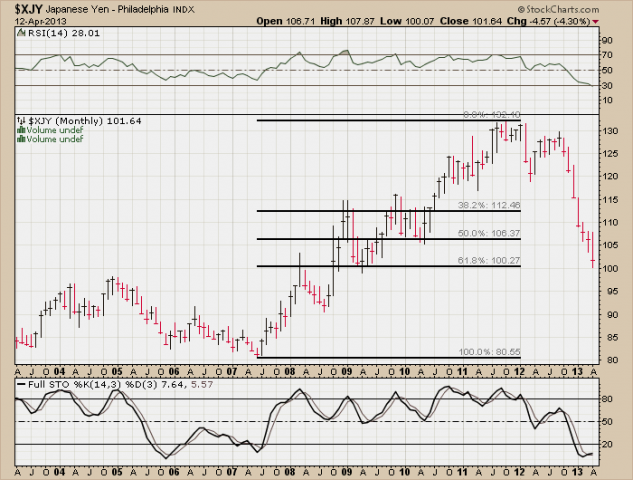Select the $XJY ticker symbol in the title
The image size is (633, 480).
click(28, 9)
